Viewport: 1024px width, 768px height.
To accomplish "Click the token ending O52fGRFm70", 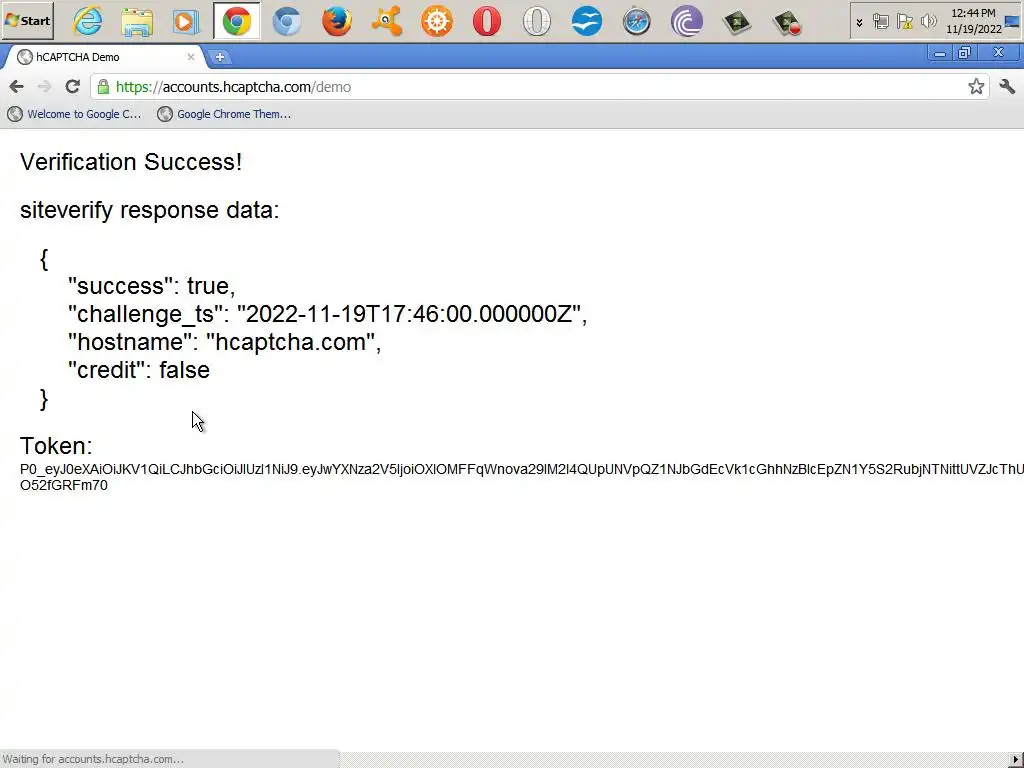I will (64, 485).
